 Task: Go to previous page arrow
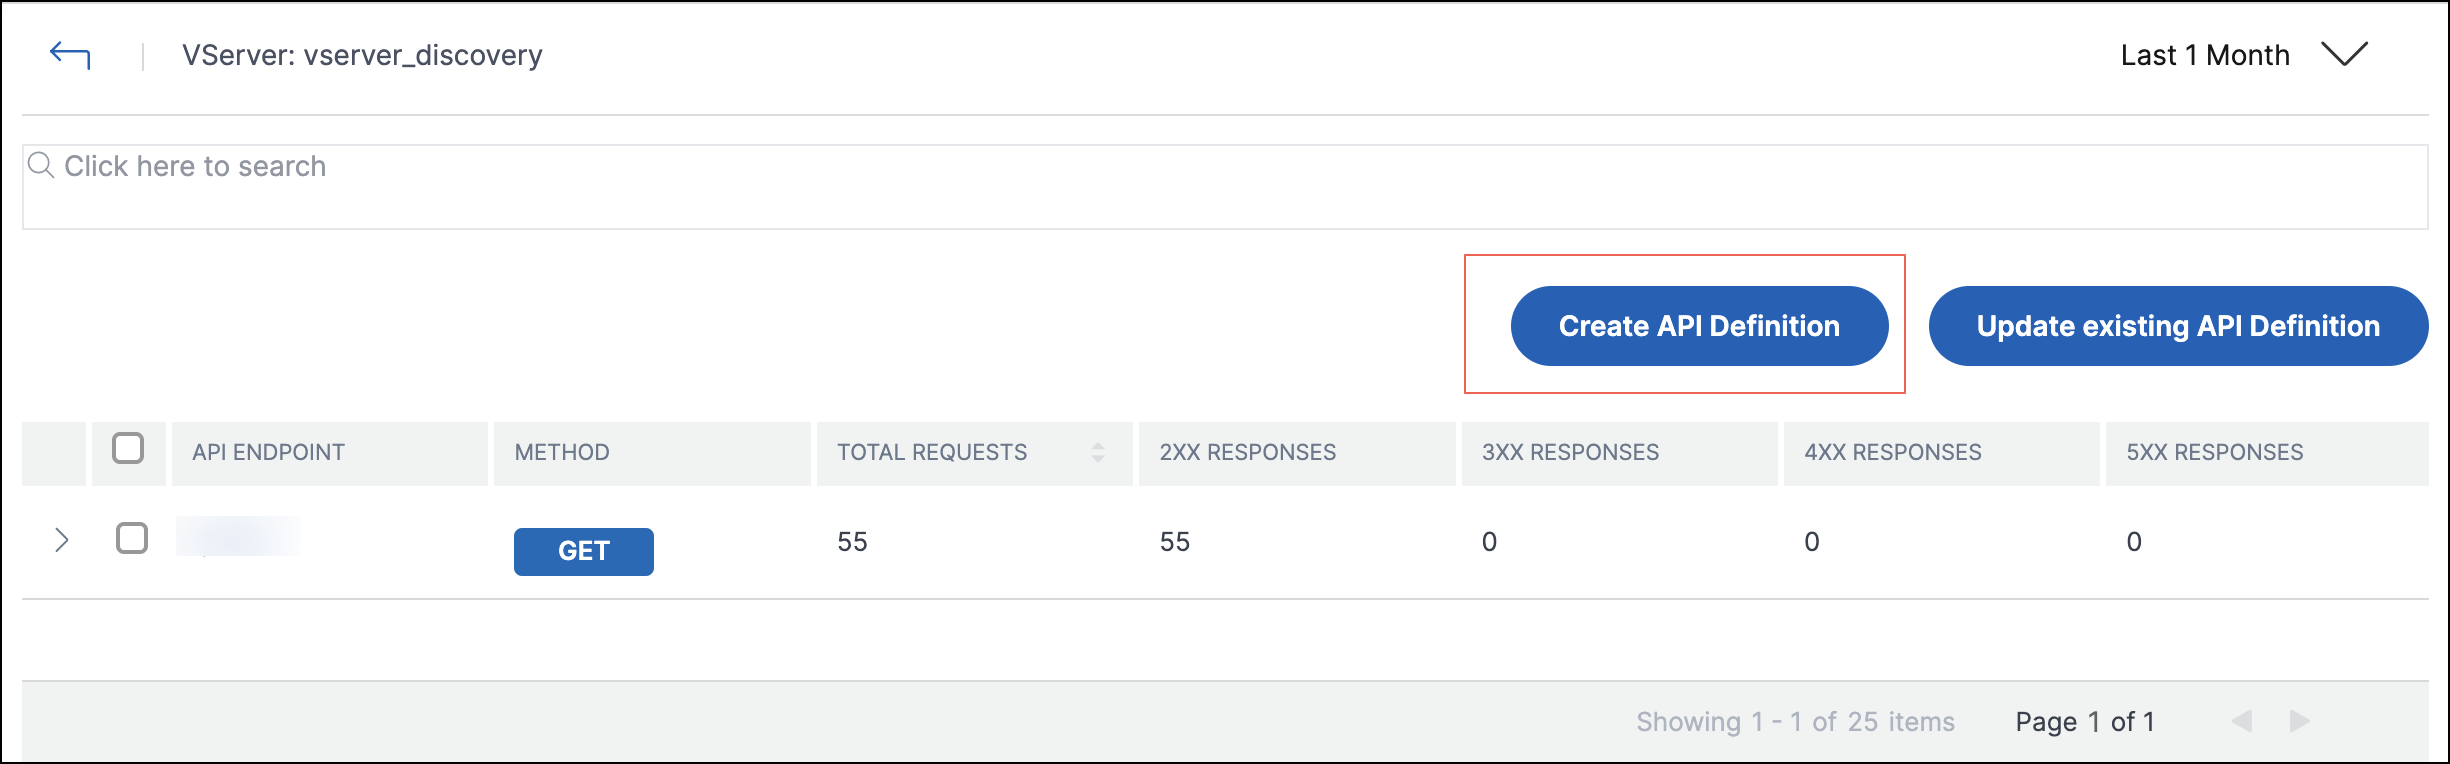click(x=2242, y=721)
